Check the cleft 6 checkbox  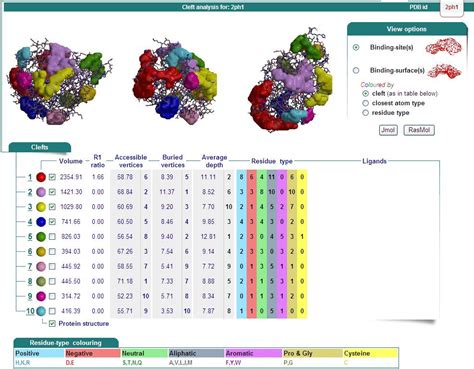click(x=52, y=252)
